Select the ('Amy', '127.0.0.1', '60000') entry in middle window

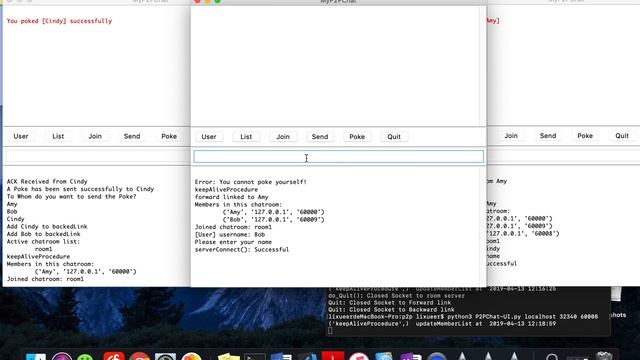pos(273,212)
